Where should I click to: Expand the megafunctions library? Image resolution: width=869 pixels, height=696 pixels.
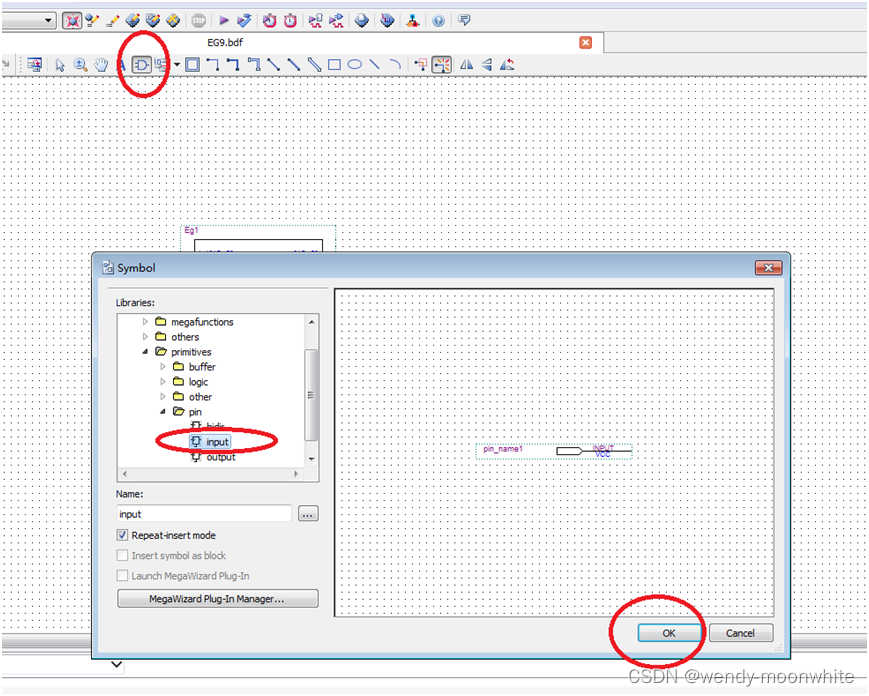pyautogui.click(x=145, y=322)
